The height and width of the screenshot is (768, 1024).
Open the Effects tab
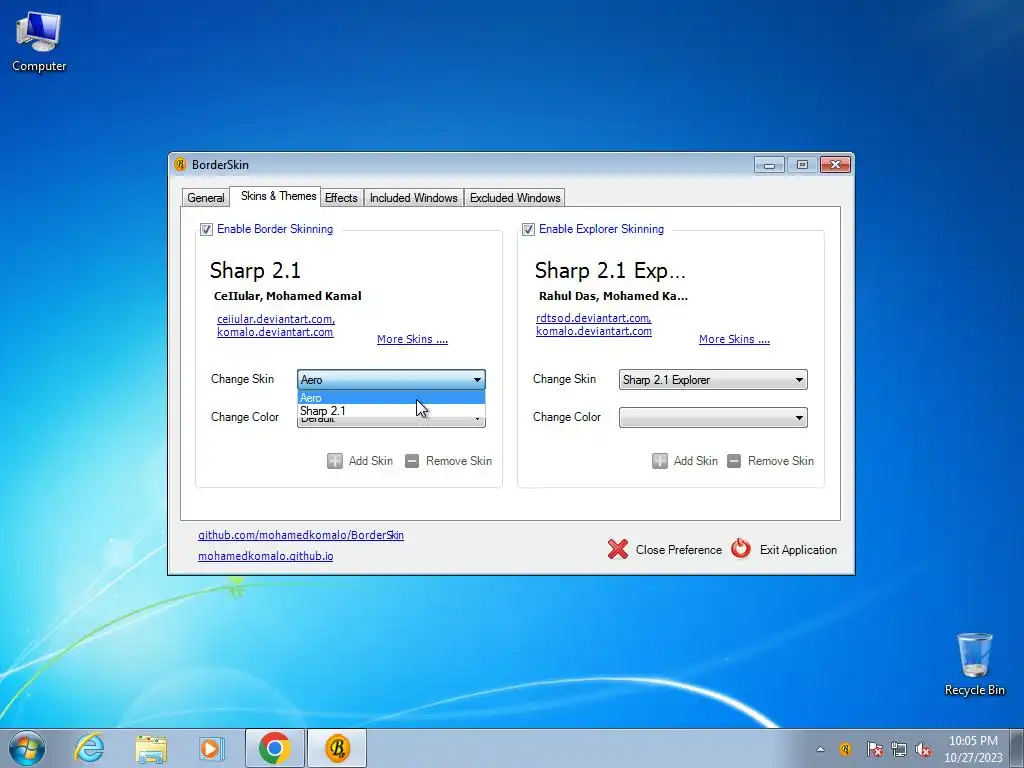(x=341, y=198)
